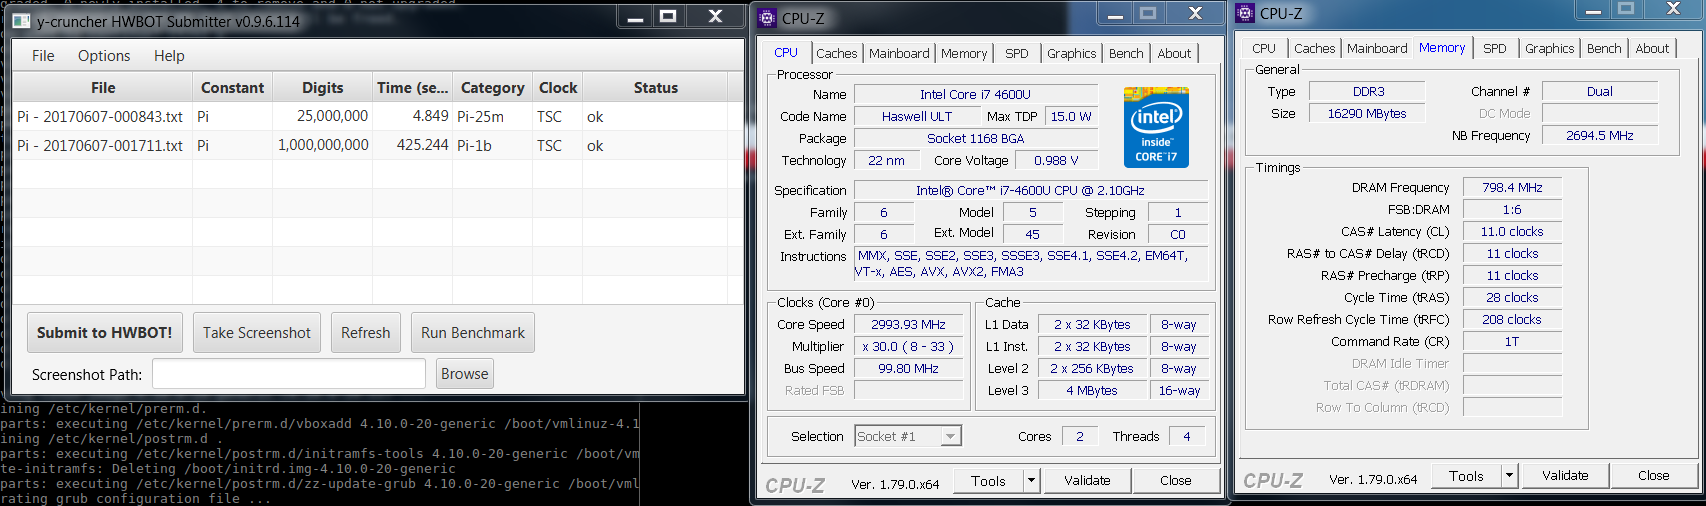1706x506 pixels.
Task: Open the Help menu in y-cruncher
Action: click(x=169, y=56)
